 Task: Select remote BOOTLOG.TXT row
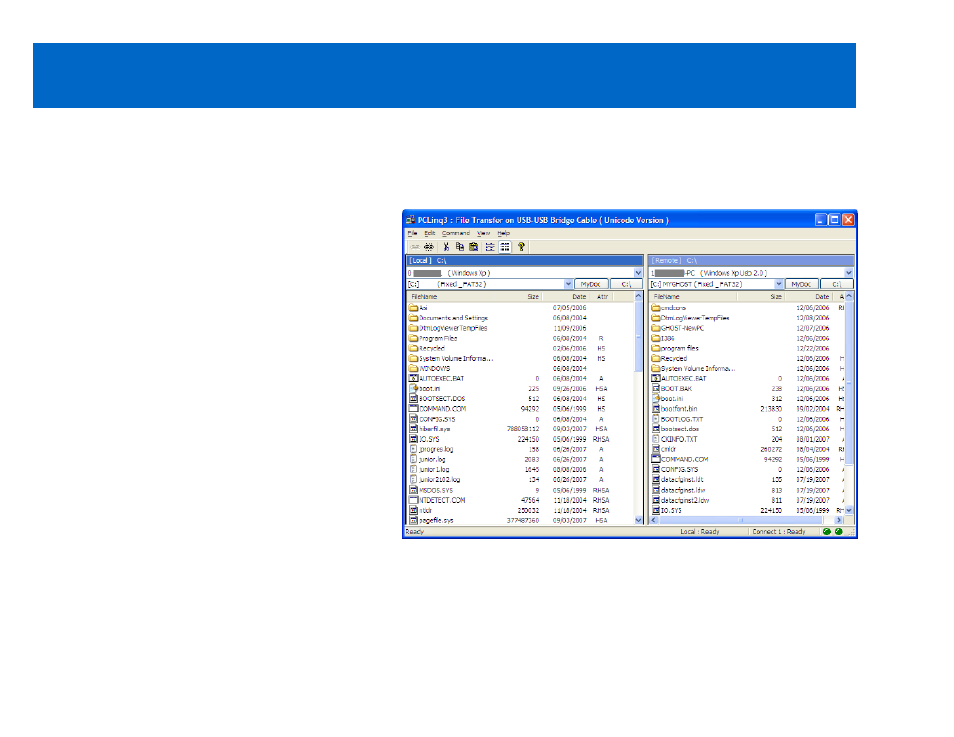tap(747, 419)
